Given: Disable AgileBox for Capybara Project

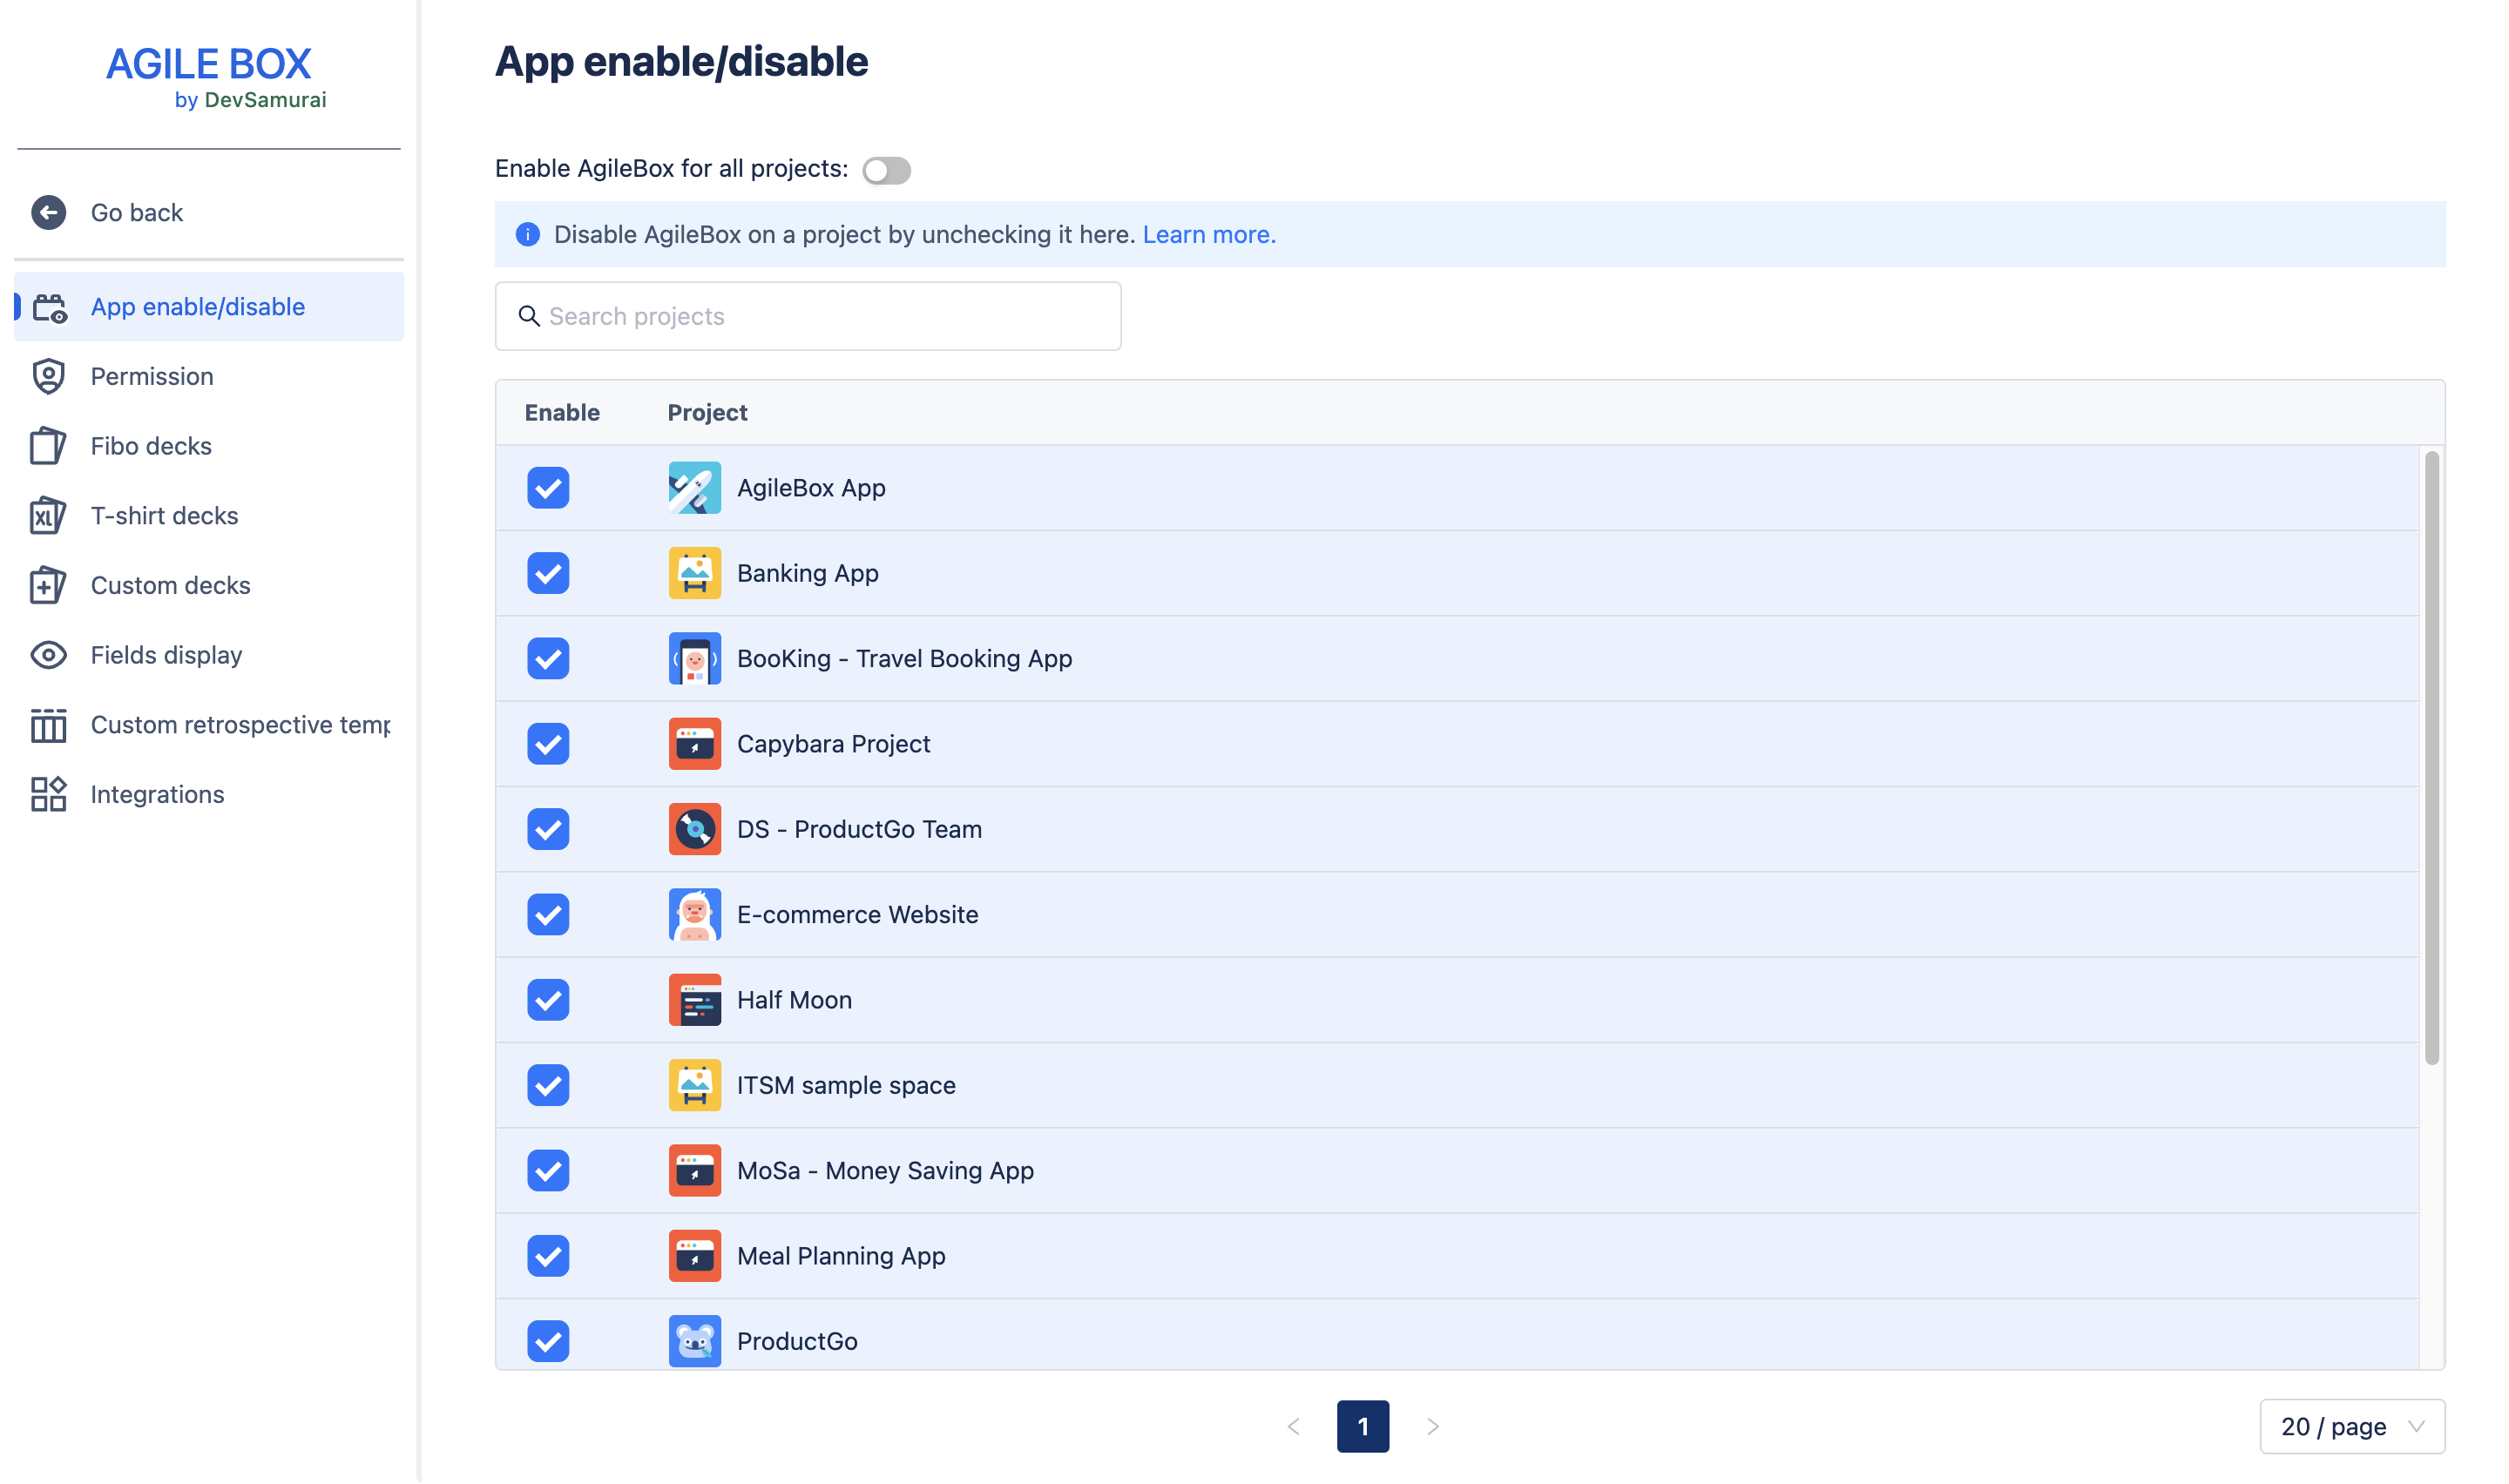Looking at the screenshot, I should (548, 745).
